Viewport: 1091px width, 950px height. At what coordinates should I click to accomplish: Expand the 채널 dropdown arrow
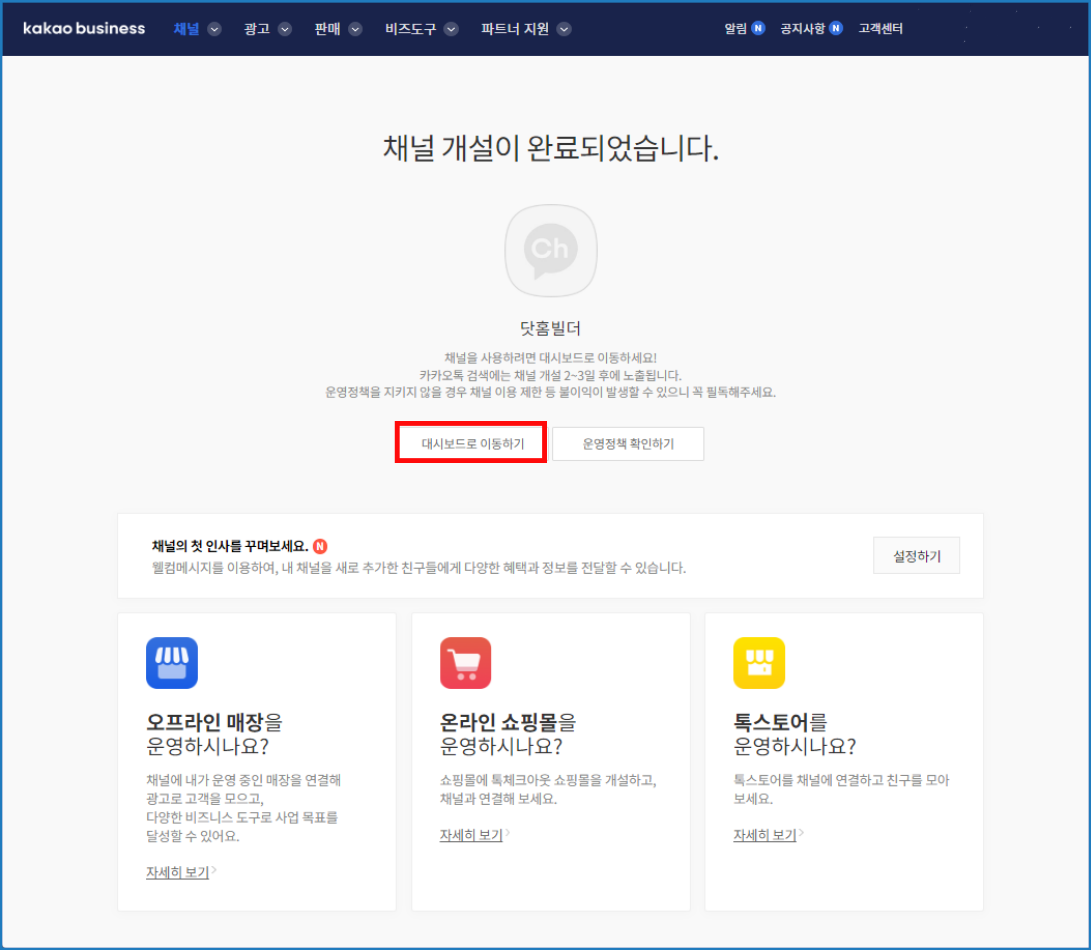tap(214, 29)
